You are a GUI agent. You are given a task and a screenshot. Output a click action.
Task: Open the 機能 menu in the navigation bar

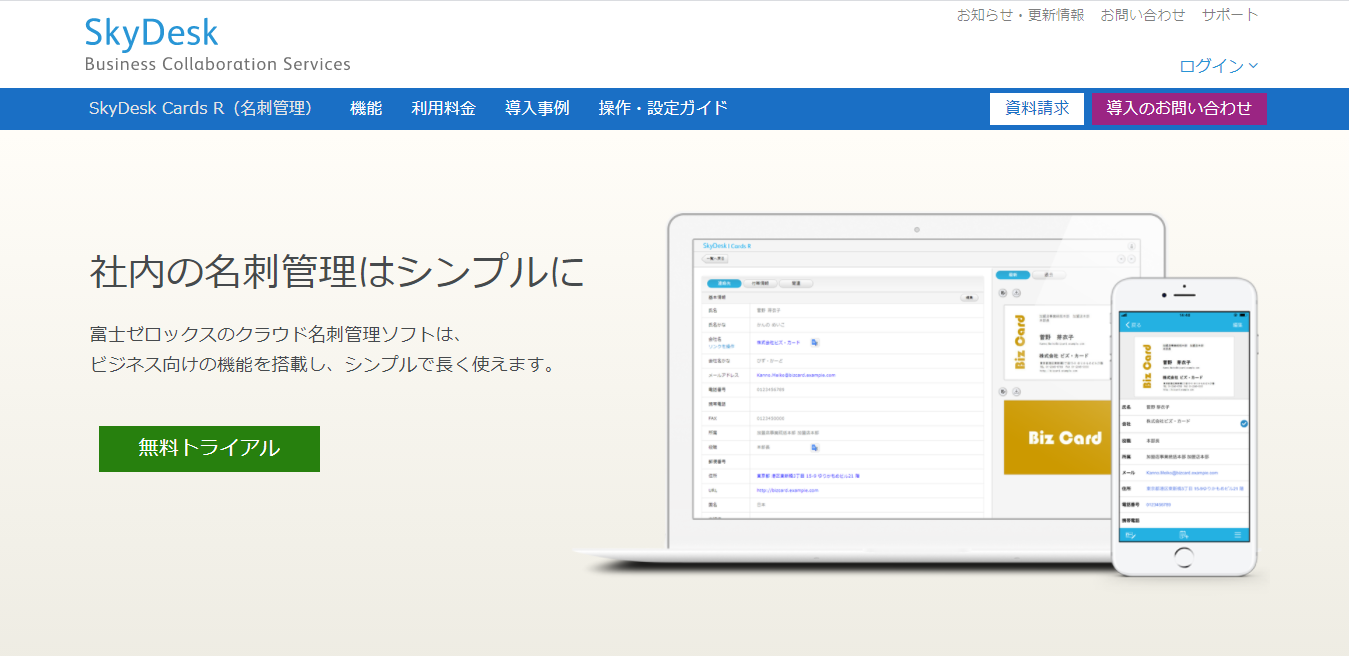click(x=366, y=108)
